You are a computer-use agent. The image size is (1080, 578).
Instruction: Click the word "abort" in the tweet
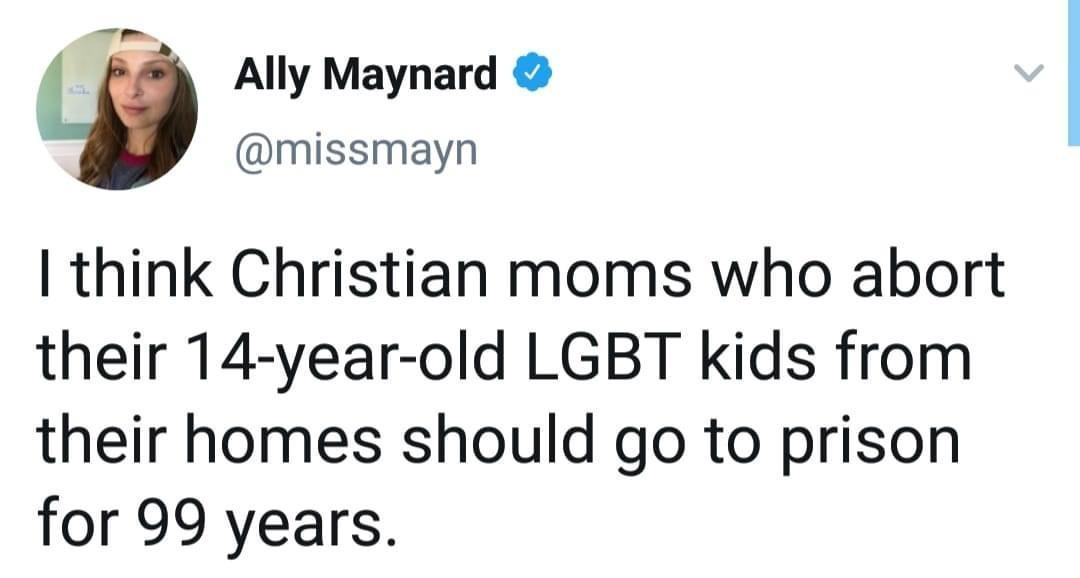click(928, 273)
